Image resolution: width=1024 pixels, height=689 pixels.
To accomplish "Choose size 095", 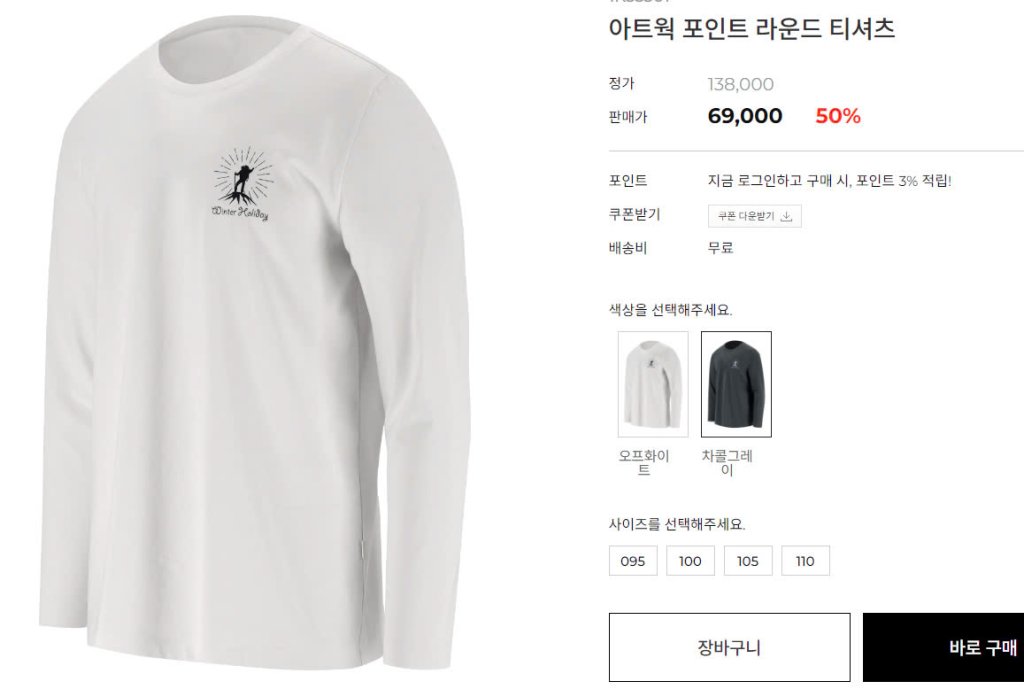I will tap(633, 561).
